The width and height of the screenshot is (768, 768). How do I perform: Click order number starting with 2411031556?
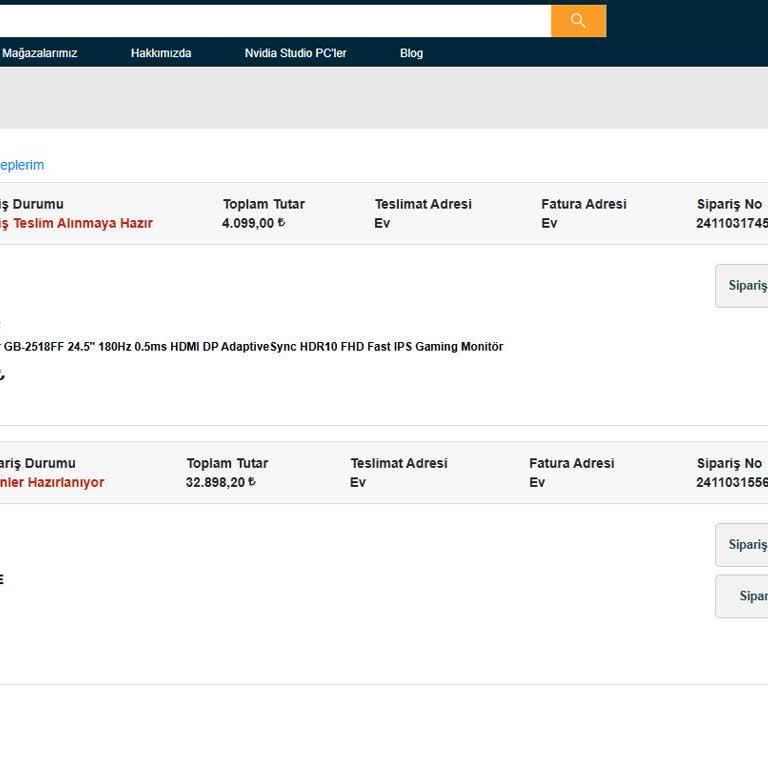[x=732, y=482]
